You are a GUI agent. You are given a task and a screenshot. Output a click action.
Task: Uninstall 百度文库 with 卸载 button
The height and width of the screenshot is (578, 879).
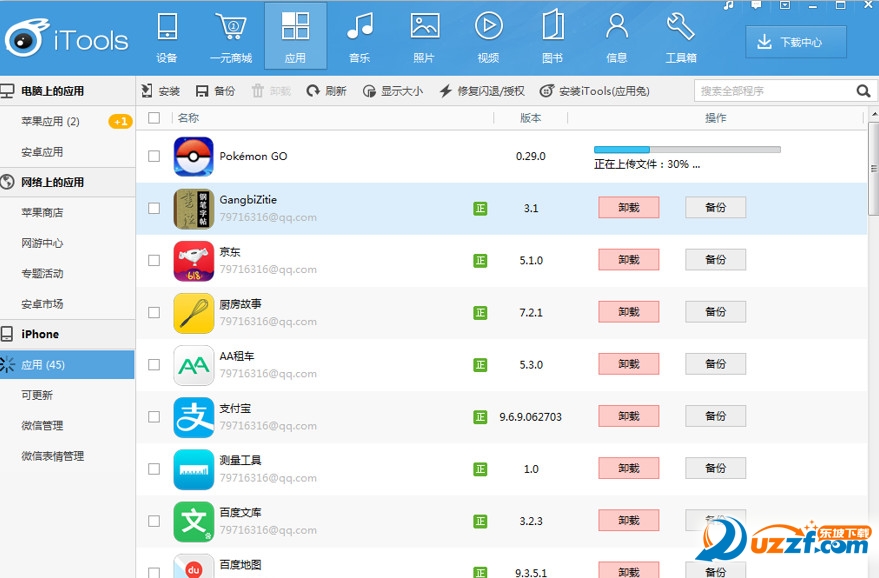coord(629,520)
